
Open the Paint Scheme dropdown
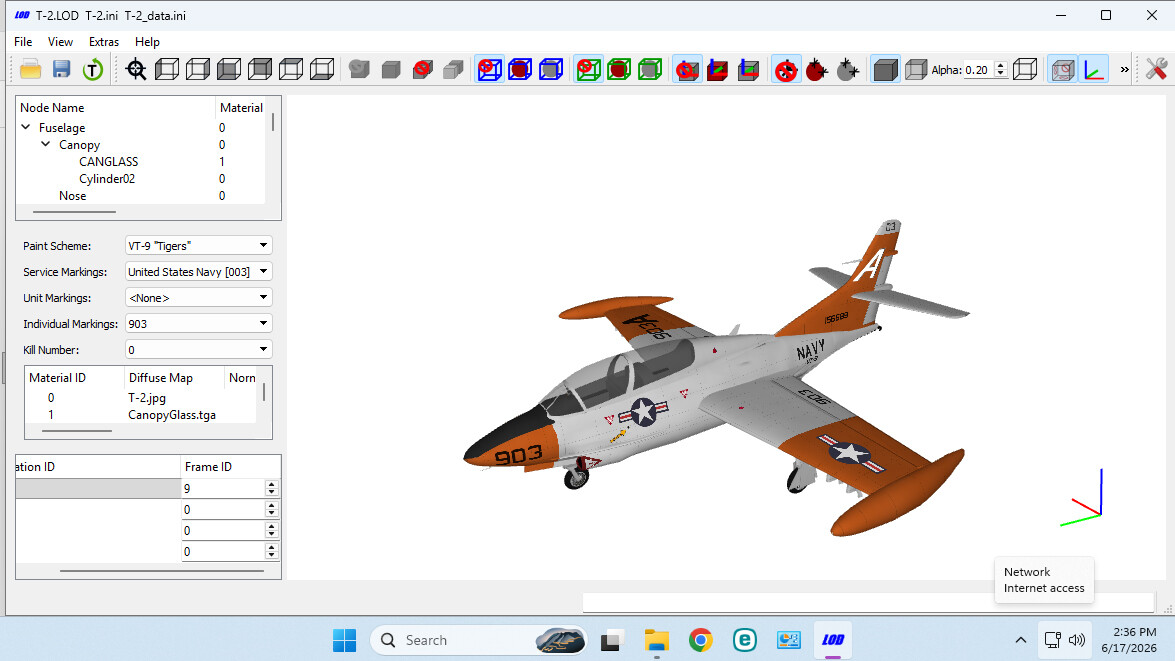coord(199,246)
